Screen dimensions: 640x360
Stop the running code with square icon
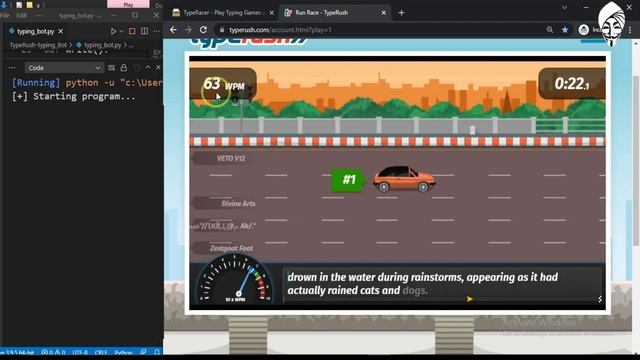[x=132, y=31]
